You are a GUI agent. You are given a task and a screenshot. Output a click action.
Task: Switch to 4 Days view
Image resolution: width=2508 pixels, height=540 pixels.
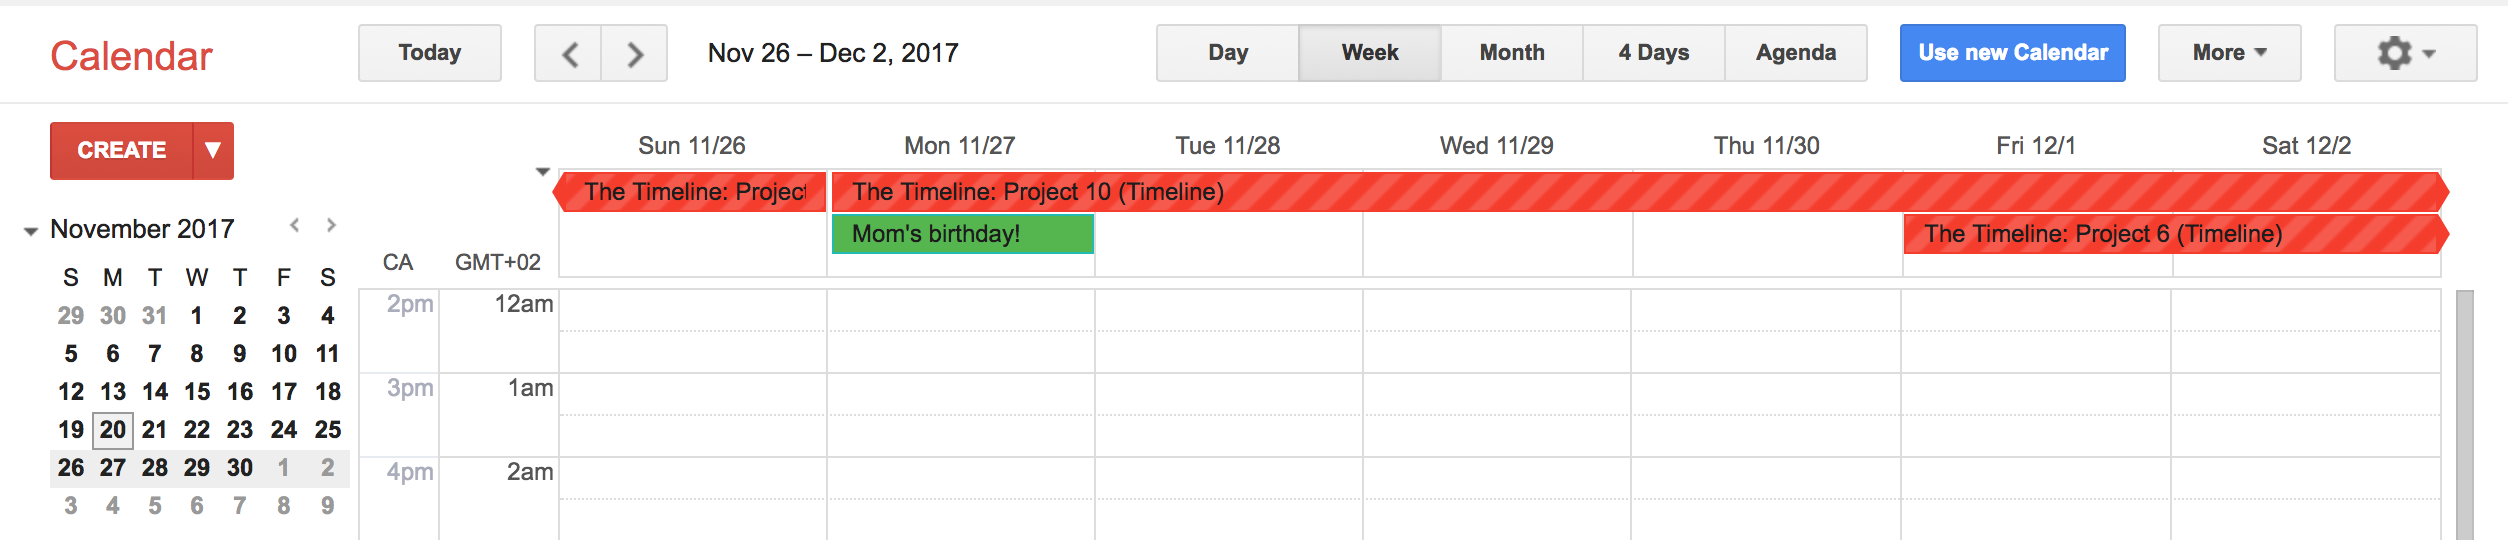[1654, 53]
